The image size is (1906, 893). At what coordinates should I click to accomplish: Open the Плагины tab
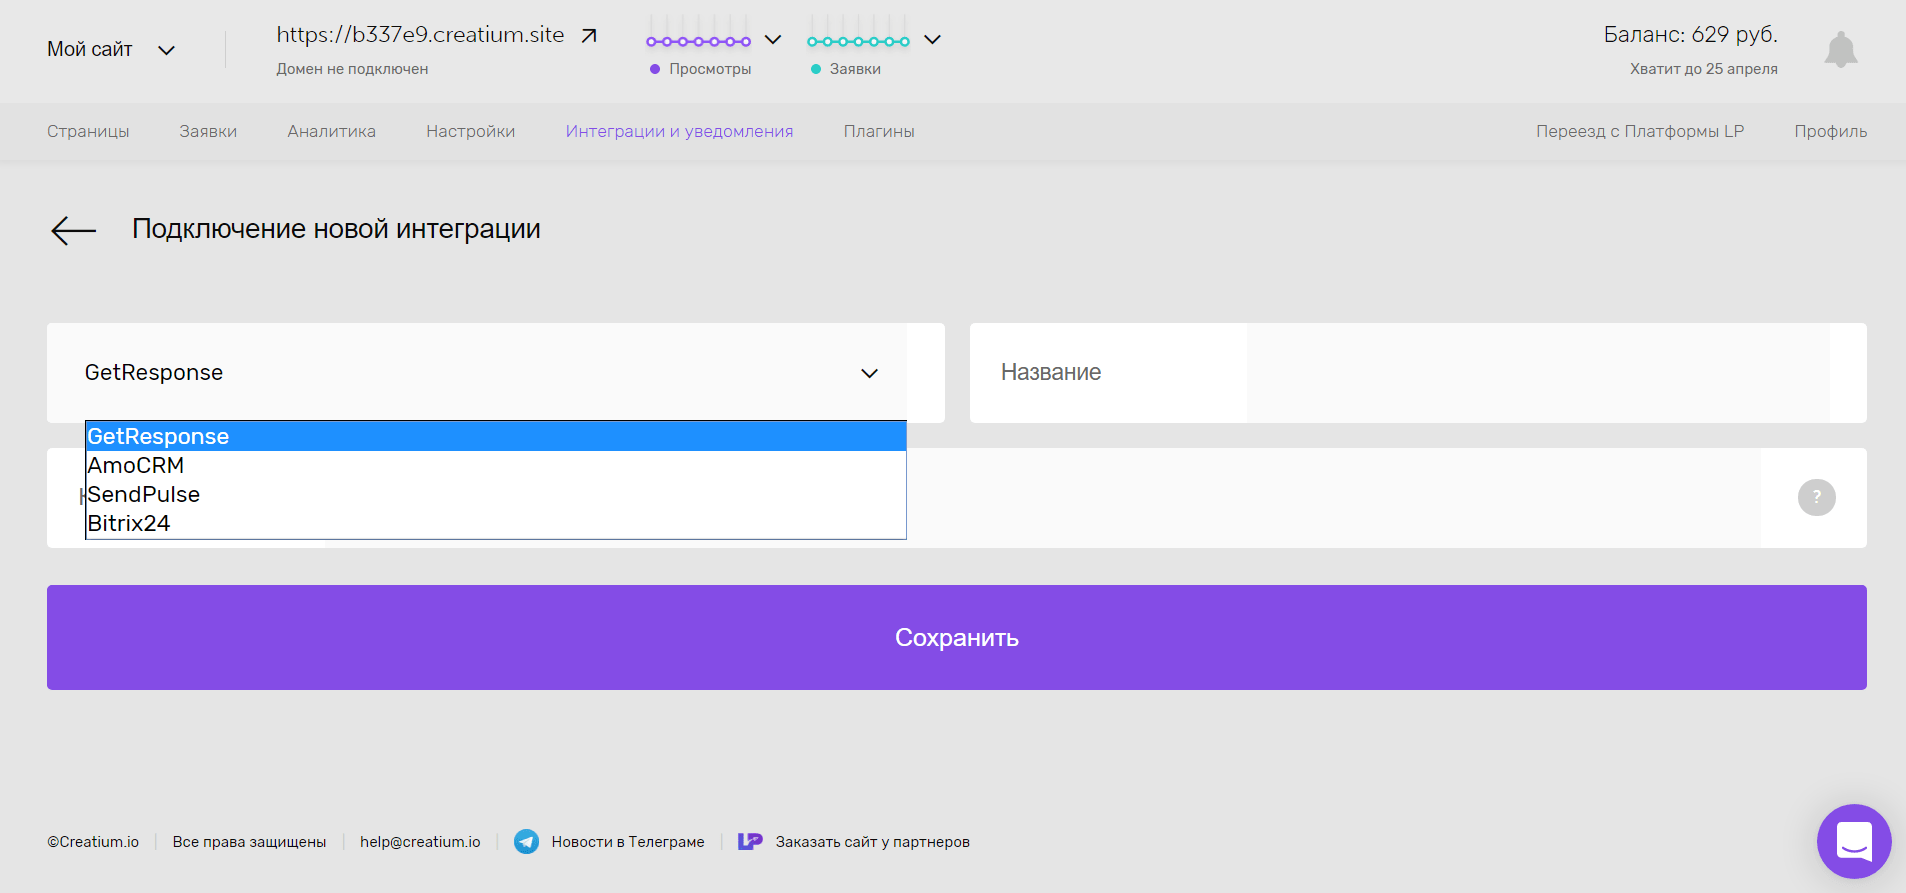pyautogui.click(x=879, y=131)
